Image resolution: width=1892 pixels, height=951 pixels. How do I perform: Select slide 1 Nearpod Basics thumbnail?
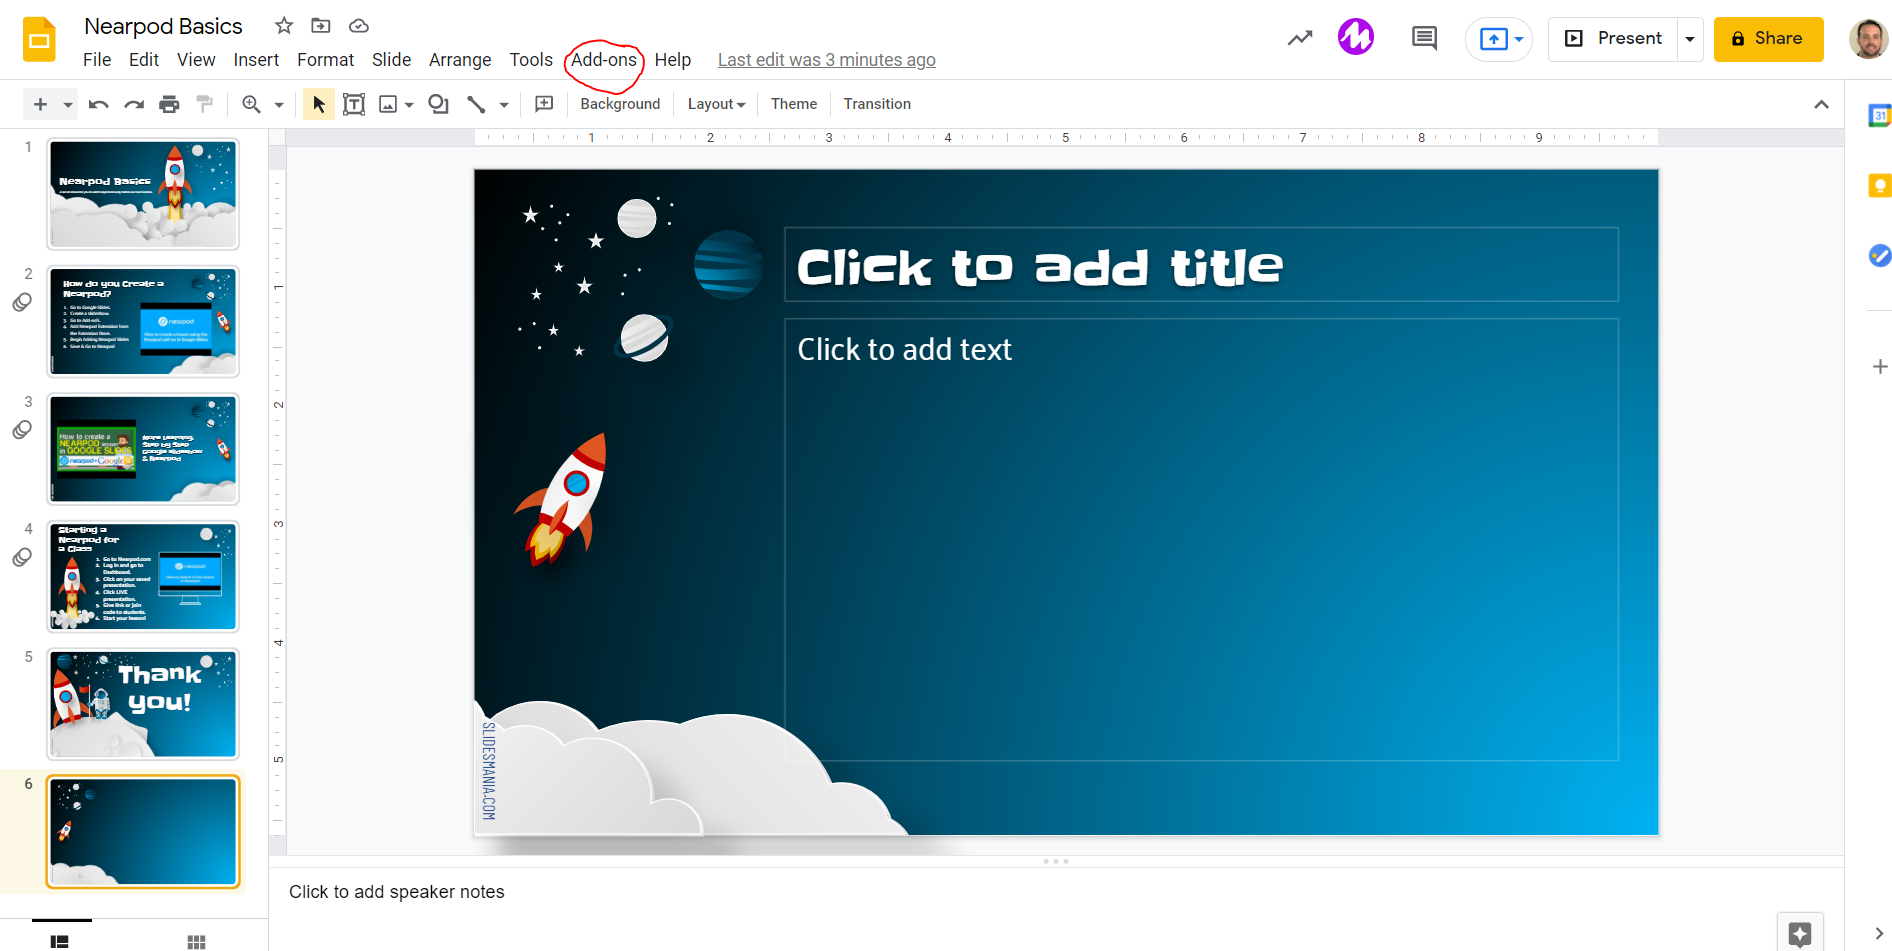[x=143, y=194]
